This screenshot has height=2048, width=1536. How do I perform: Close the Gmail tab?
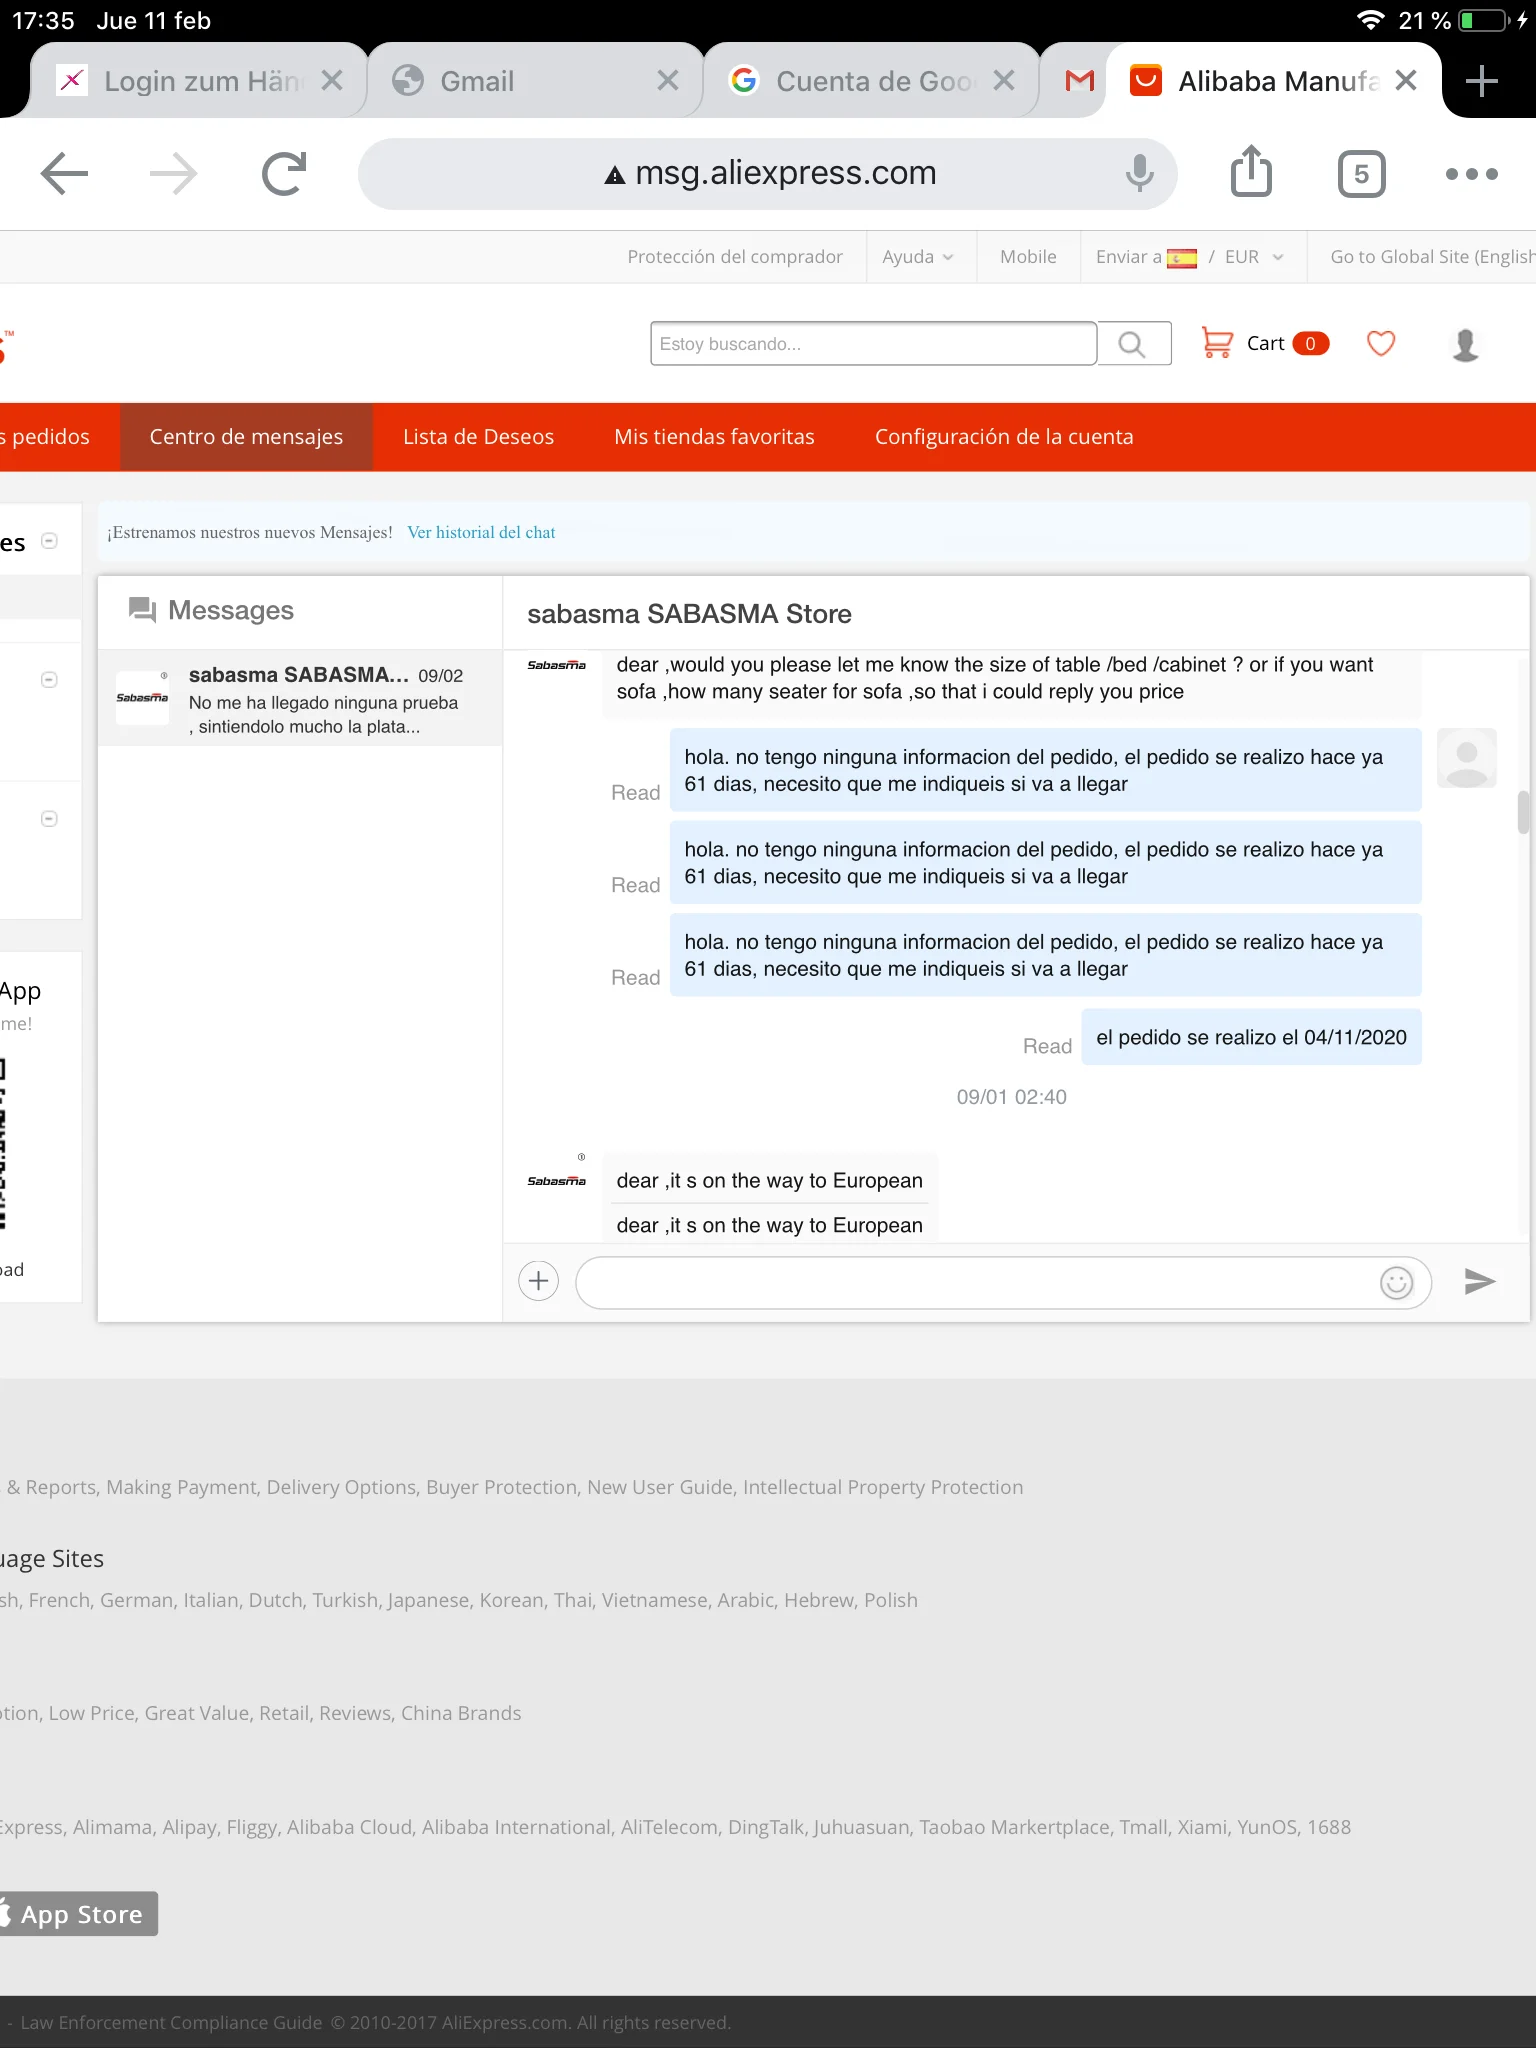[668, 81]
